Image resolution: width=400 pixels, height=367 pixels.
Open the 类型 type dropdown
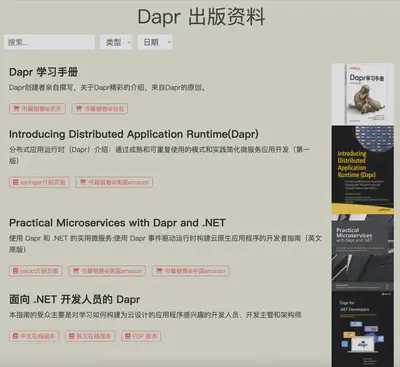pos(116,42)
